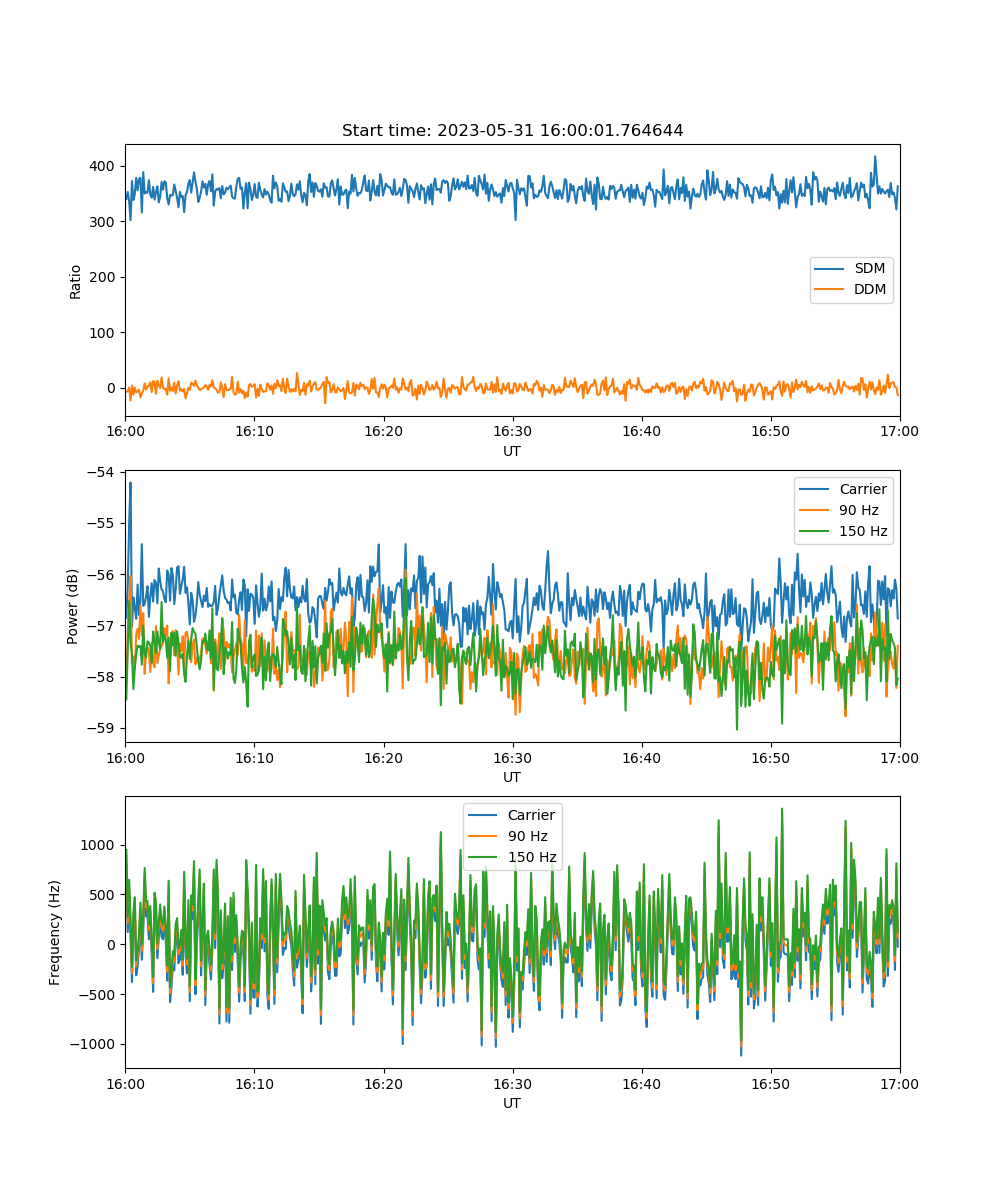This screenshot has height=1200, width=1000.
Task: Click the 17:00 tick under the Ratio plot
Action: pyautogui.click(x=900, y=431)
